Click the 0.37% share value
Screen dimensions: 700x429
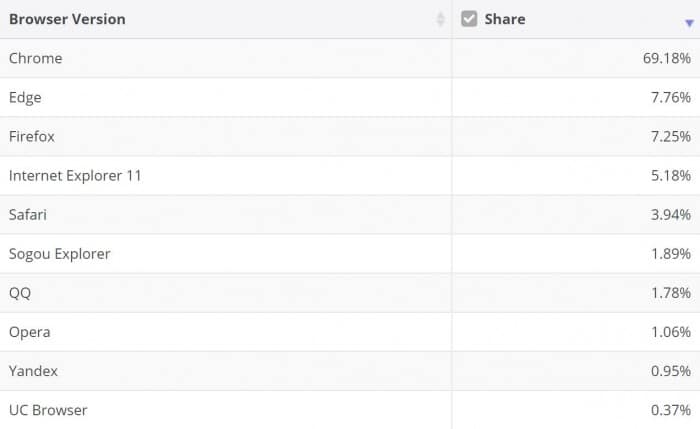tap(670, 409)
